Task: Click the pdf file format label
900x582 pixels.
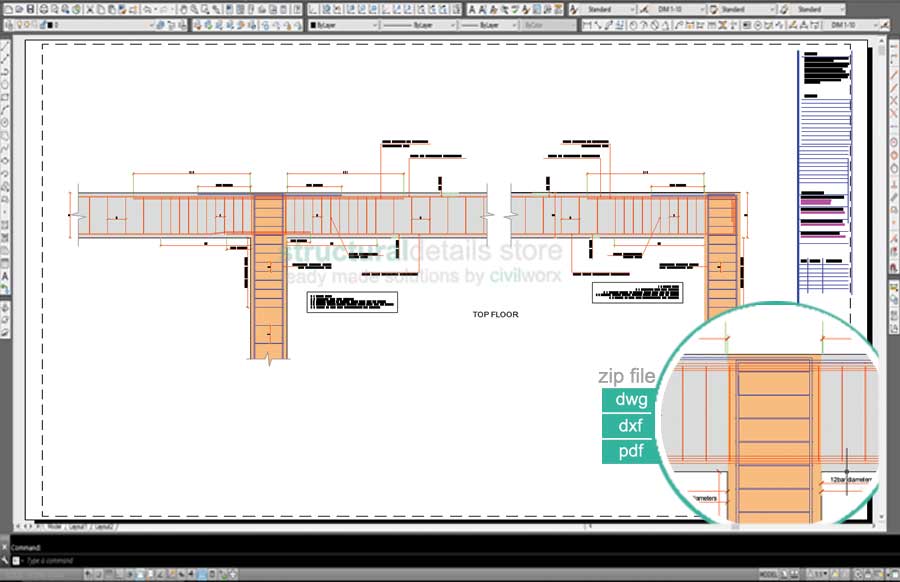Action: pyautogui.click(x=631, y=451)
